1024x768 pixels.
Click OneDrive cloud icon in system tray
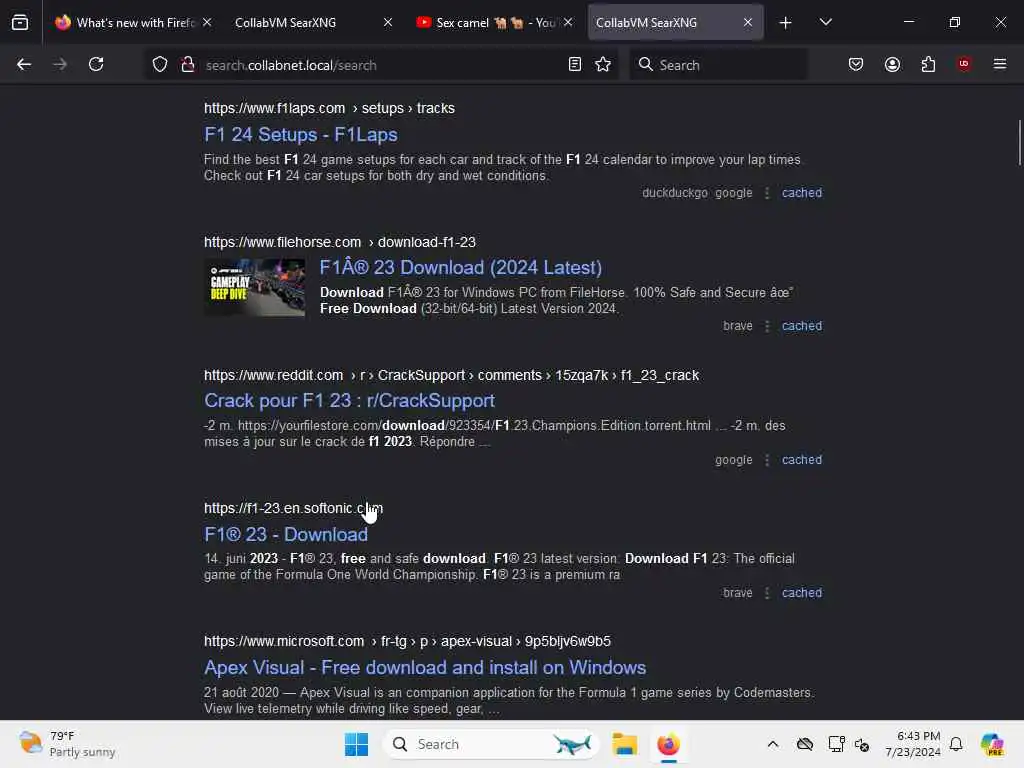pos(805,744)
